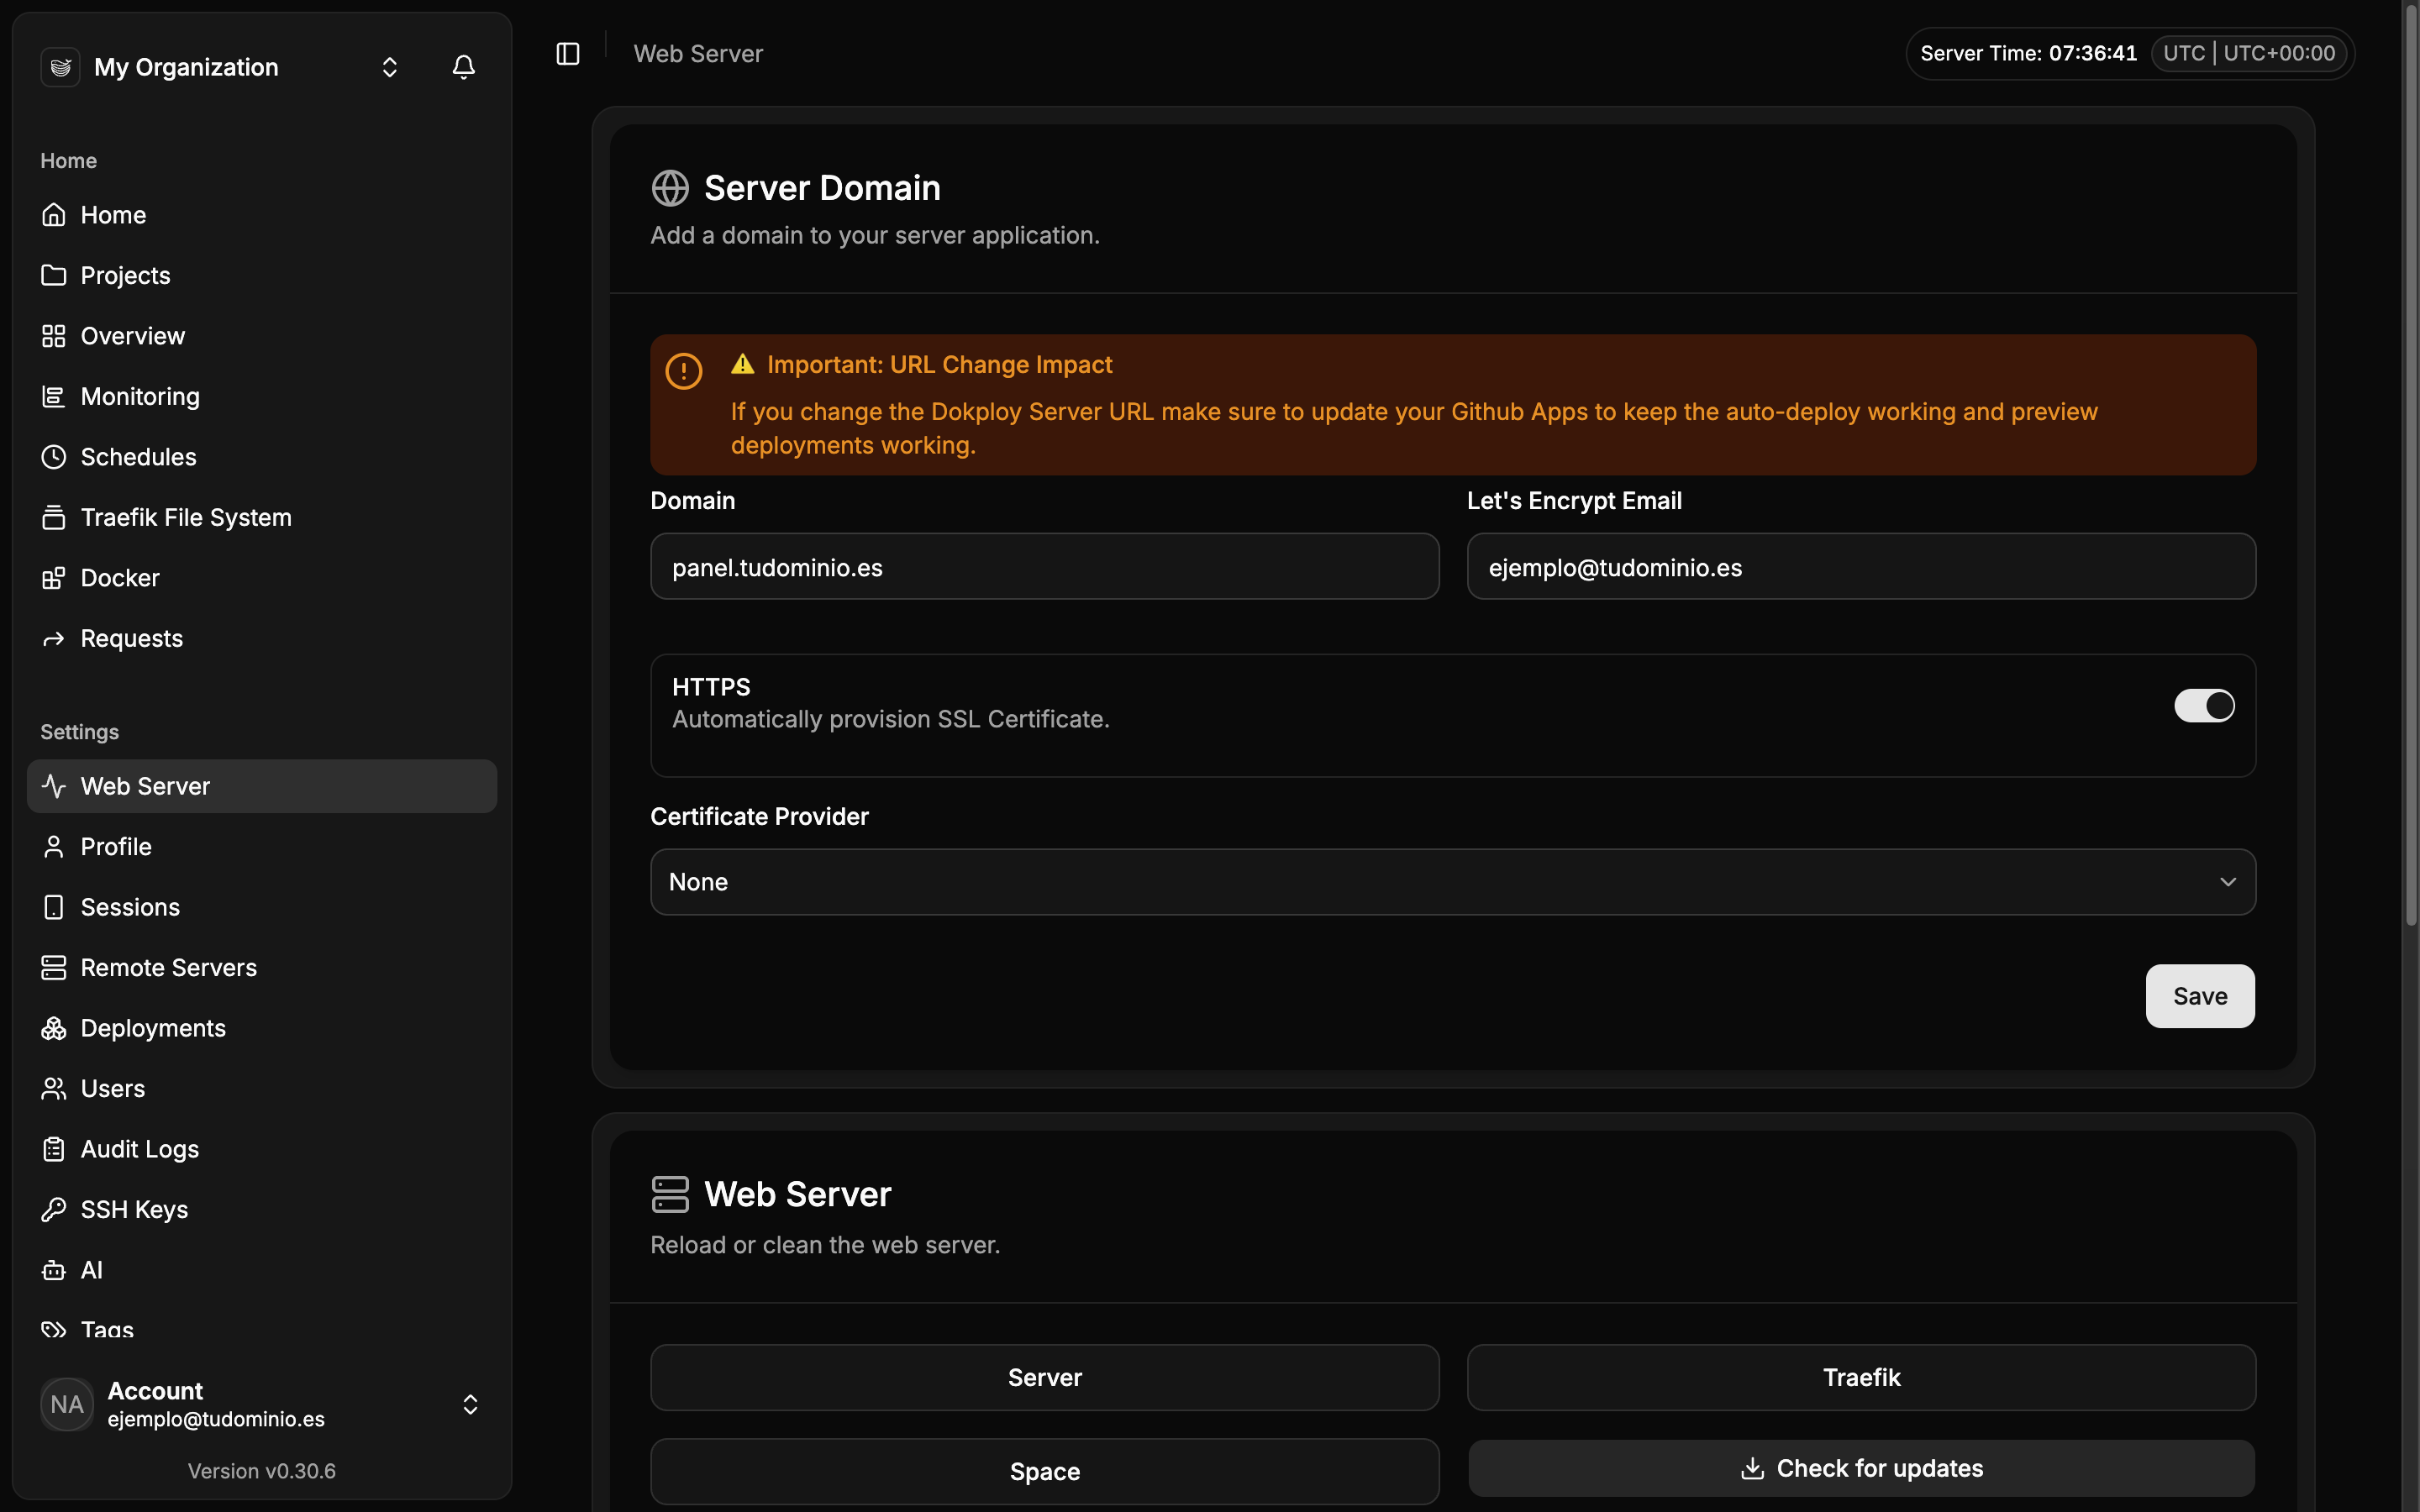Open Schedules page link
This screenshot has height=1512, width=2420.
point(262,457)
